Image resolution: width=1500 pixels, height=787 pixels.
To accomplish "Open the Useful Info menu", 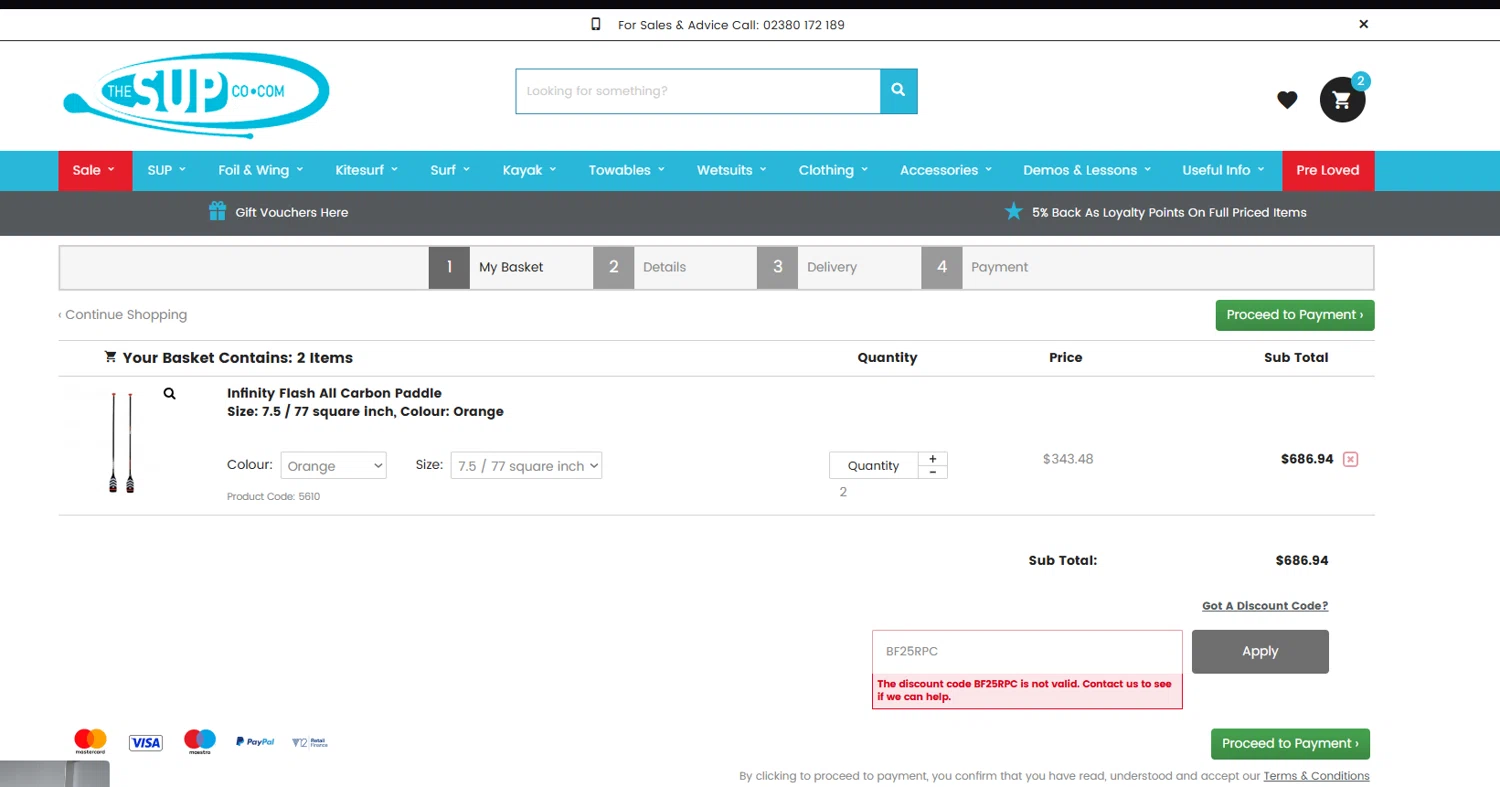I will coord(1223,170).
